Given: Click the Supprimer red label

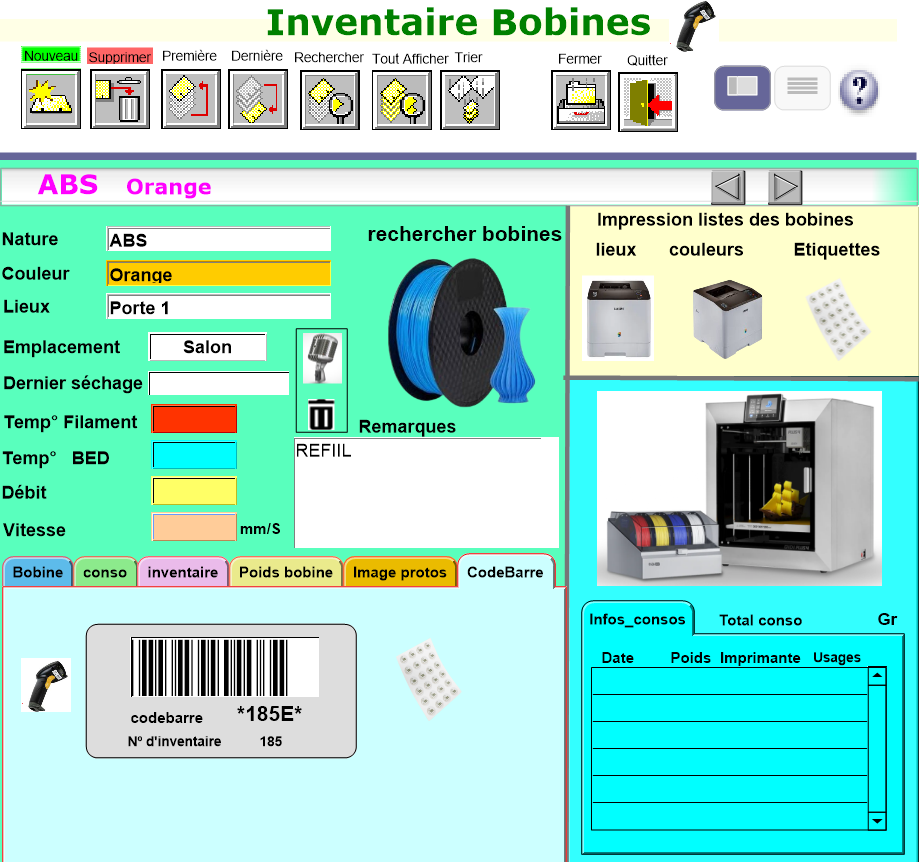Looking at the screenshot, I should pyautogui.click(x=120, y=56).
